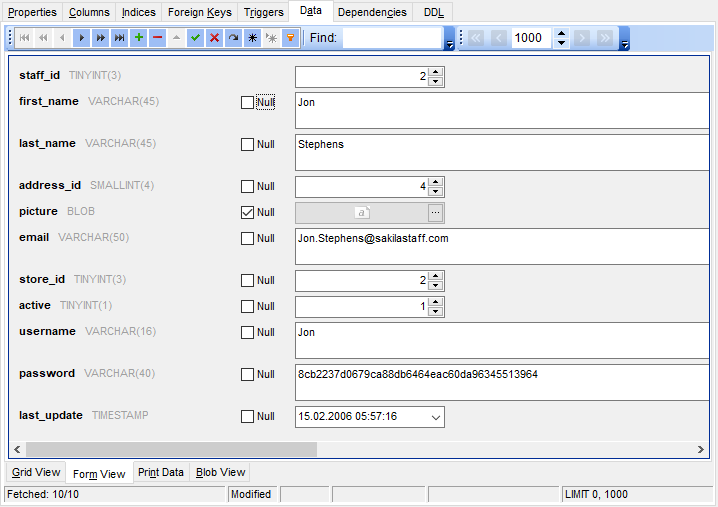Uncheck the Null checkbox for picture
Image resolution: width=718 pixels, height=507 pixels.
pos(248,212)
